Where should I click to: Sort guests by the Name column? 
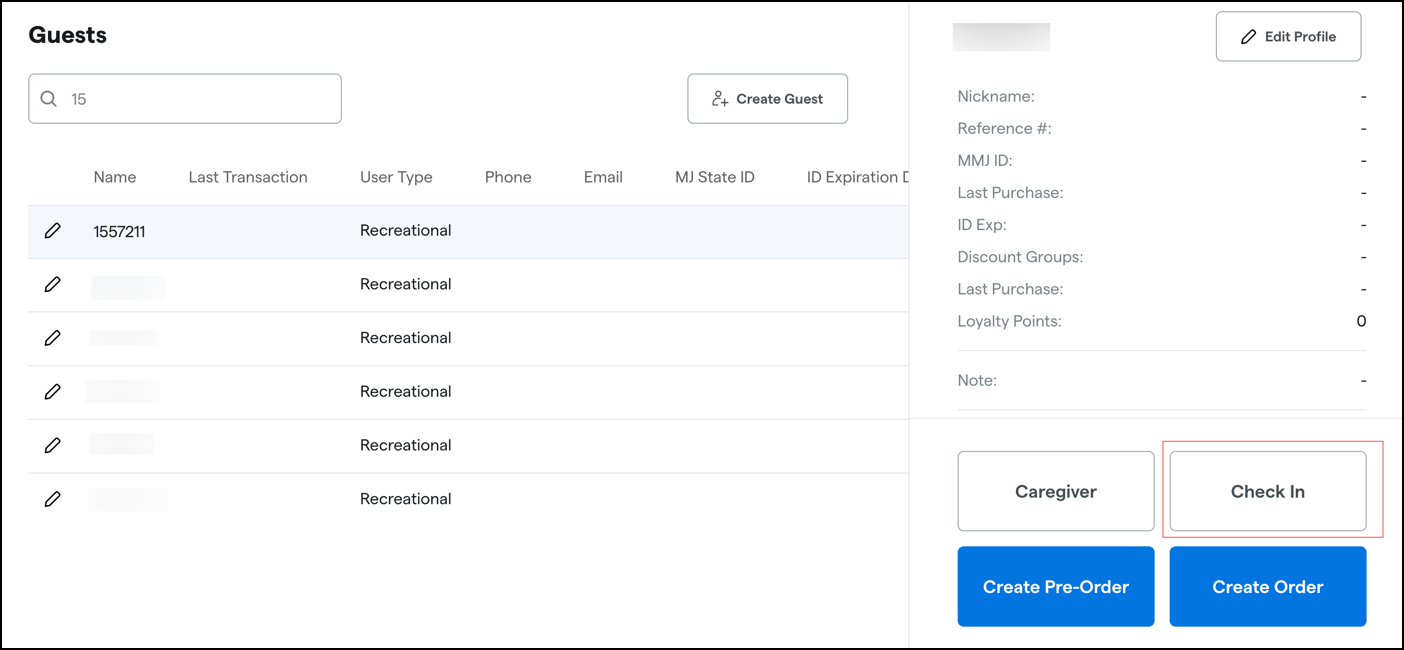click(x=115, y=177)
